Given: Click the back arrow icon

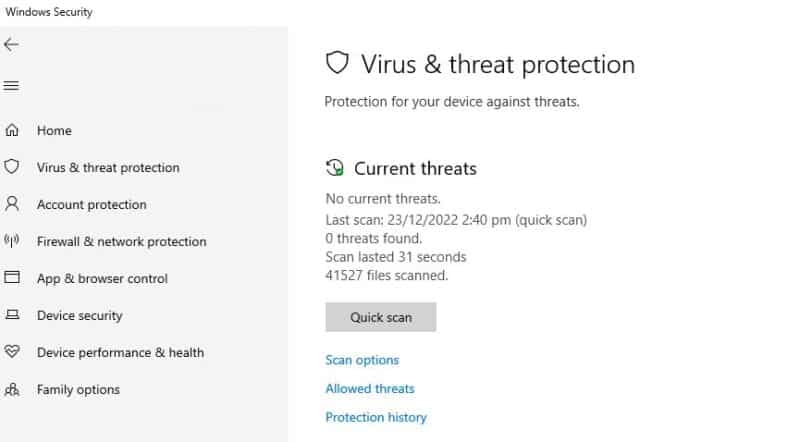Looking at the screenshot, I should 11,45.
